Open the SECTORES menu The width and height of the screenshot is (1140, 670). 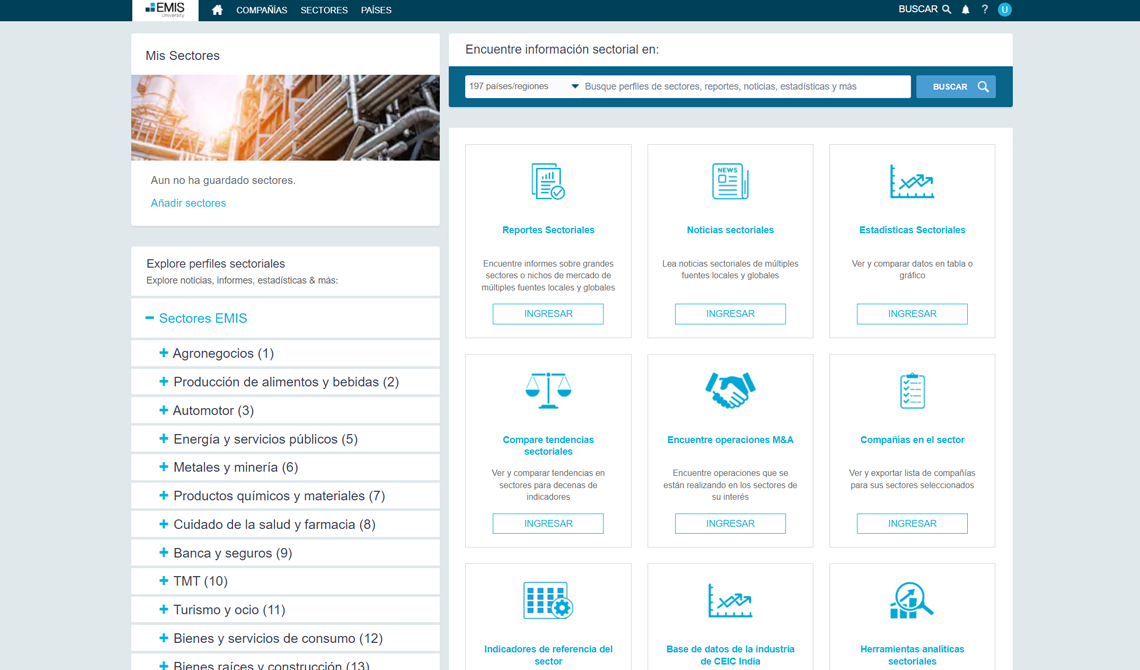tap(324, 10)
